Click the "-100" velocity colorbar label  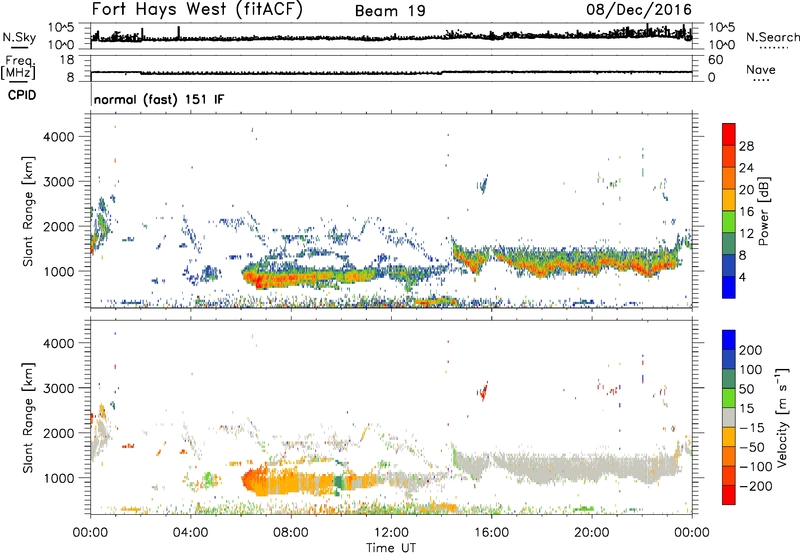tap(755, 467)
